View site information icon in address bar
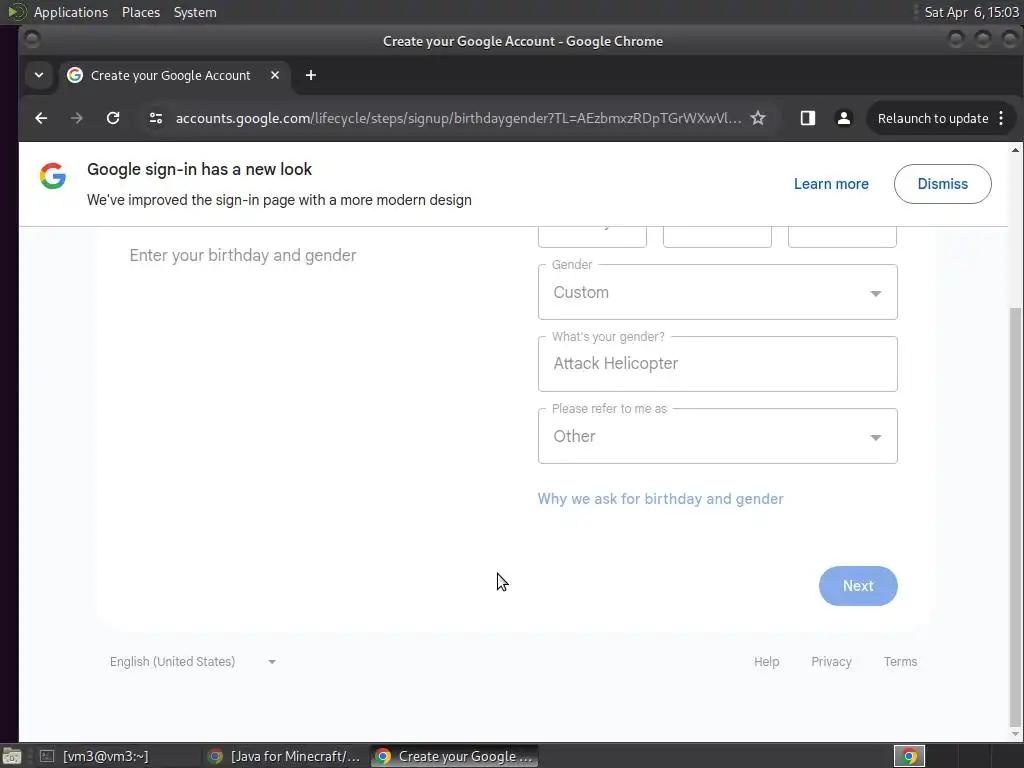 155,118
